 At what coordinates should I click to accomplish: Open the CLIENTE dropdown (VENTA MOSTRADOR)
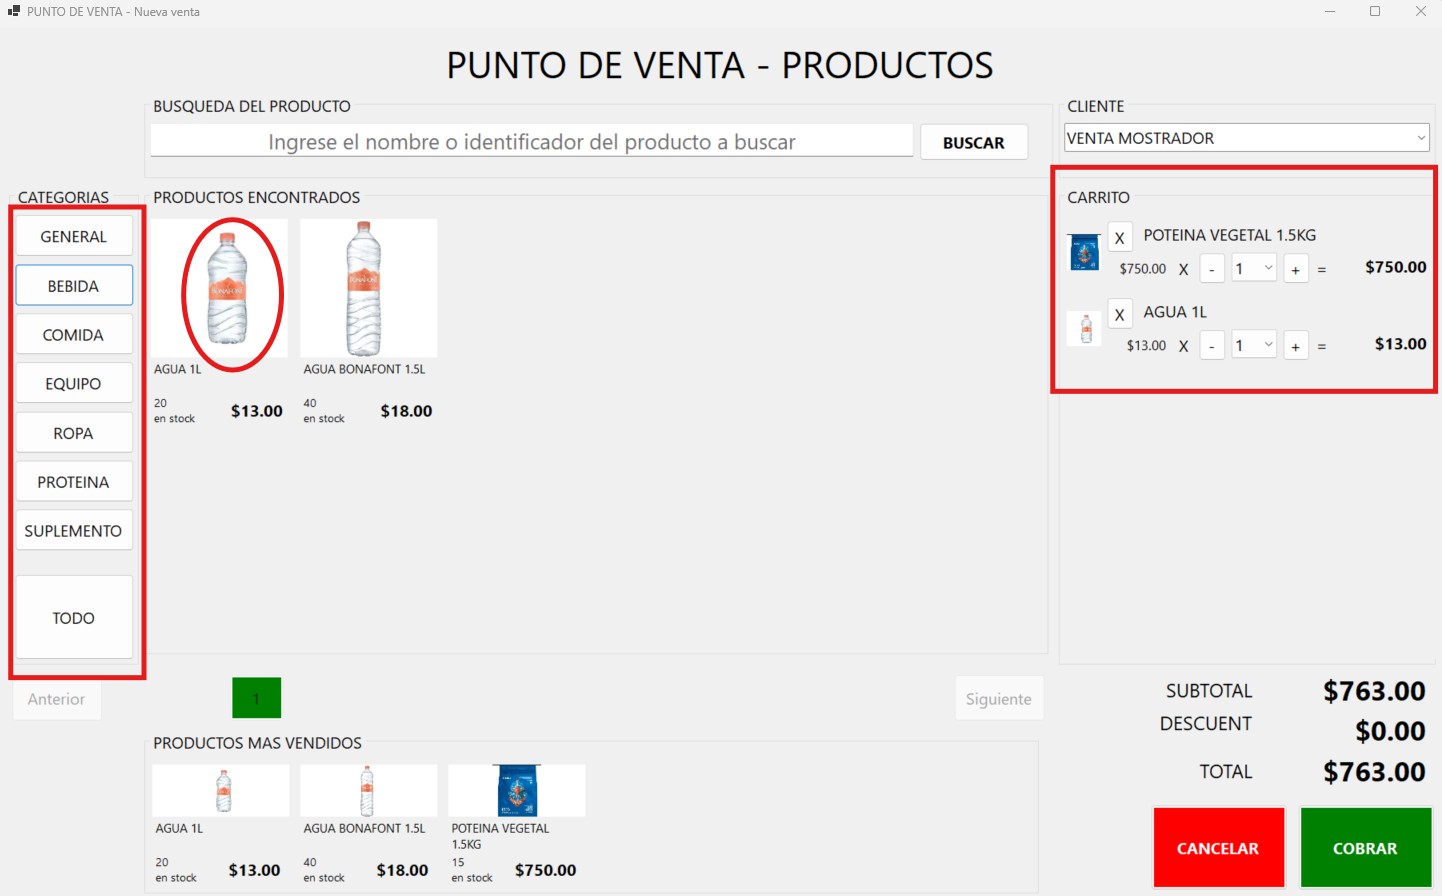coord(1246,138)
